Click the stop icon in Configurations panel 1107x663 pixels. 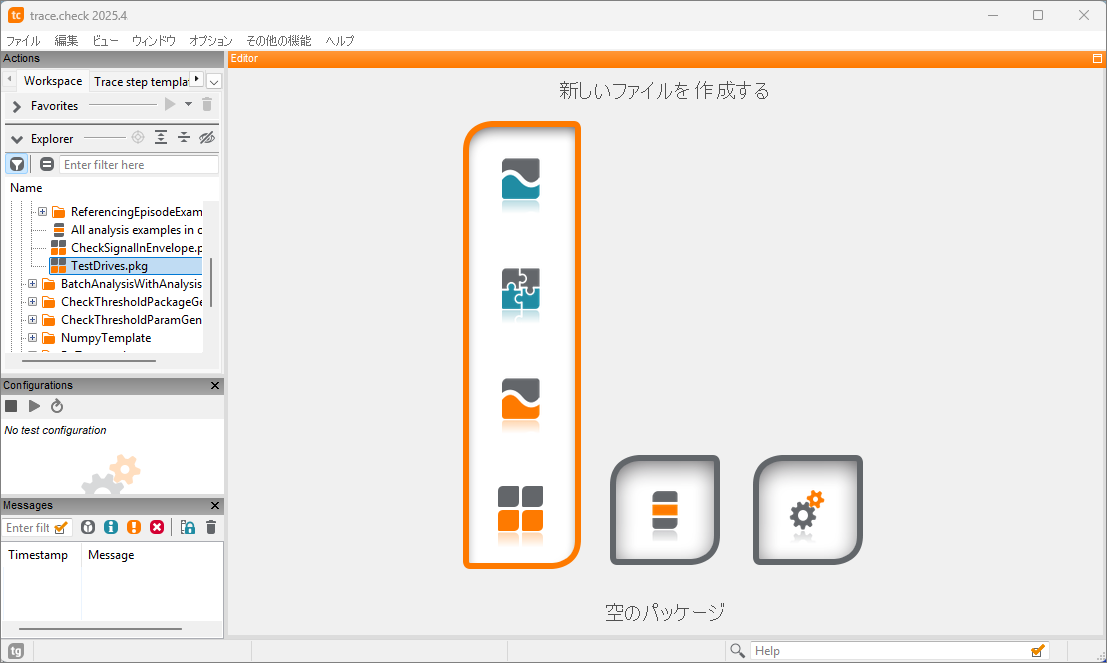pyautogui.click(x=11, y=405)
